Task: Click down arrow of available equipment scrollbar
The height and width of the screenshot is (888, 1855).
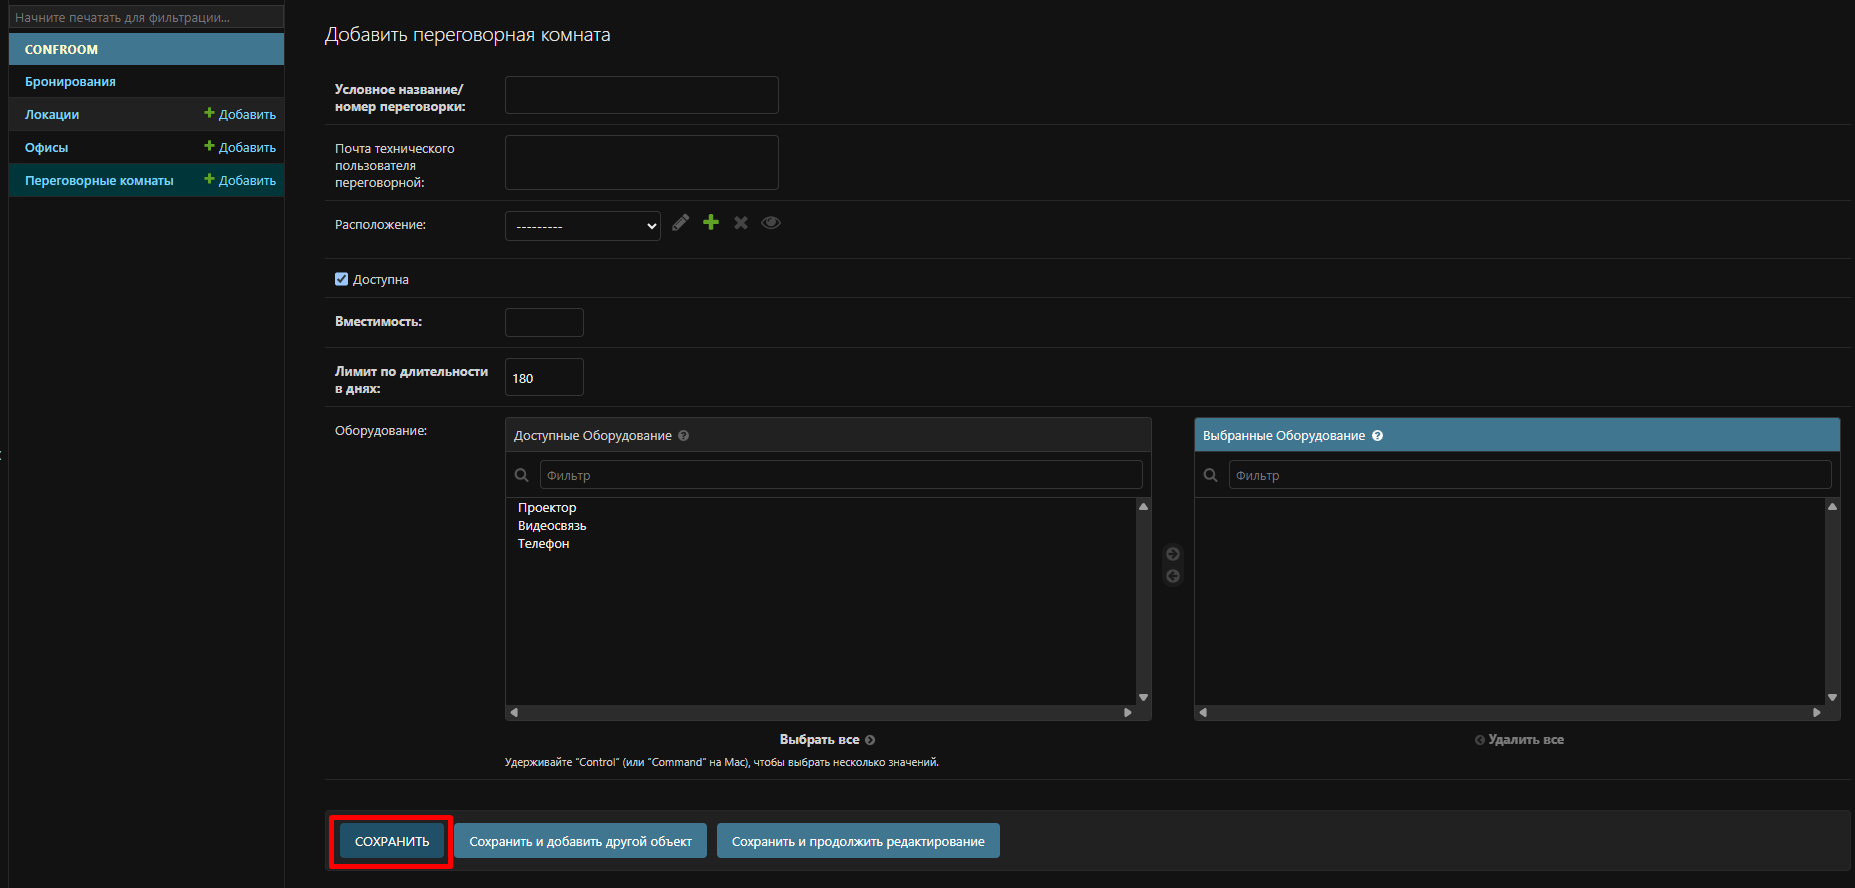Action: pyautogui.click(x=1143, y=697)
